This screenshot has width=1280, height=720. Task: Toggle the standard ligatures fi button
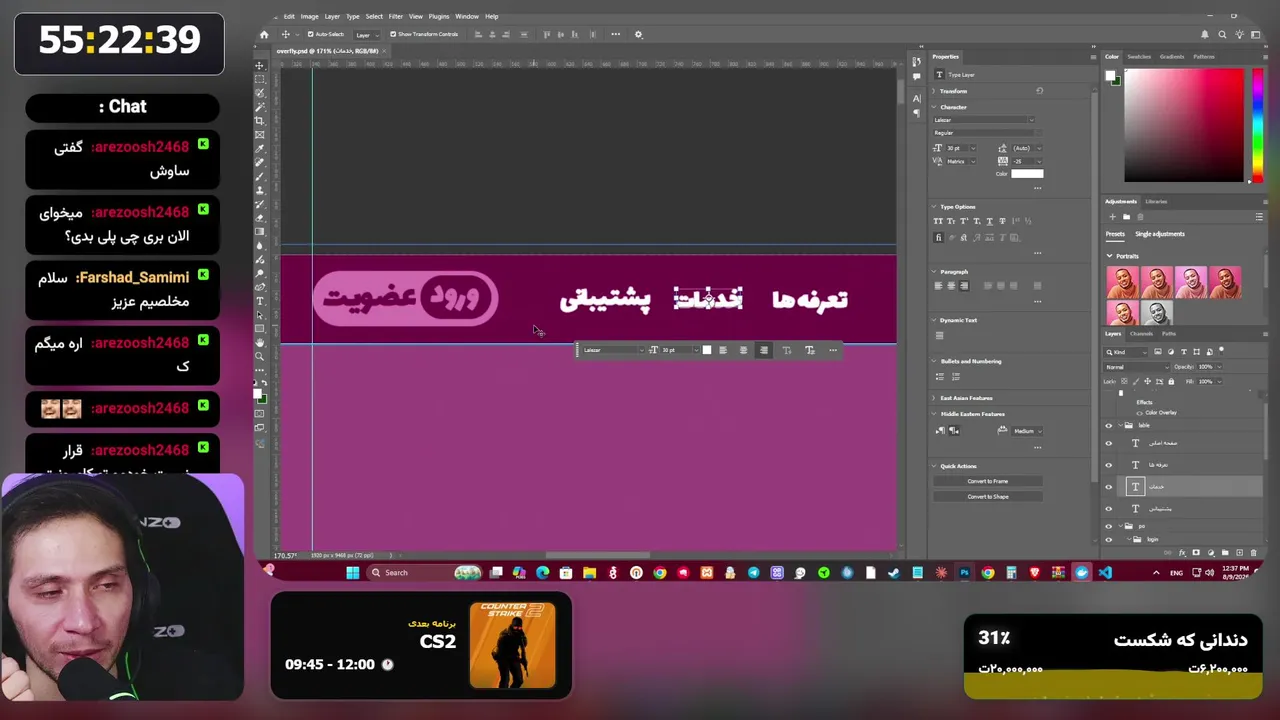pyautogui.click(x=938, y=237)
